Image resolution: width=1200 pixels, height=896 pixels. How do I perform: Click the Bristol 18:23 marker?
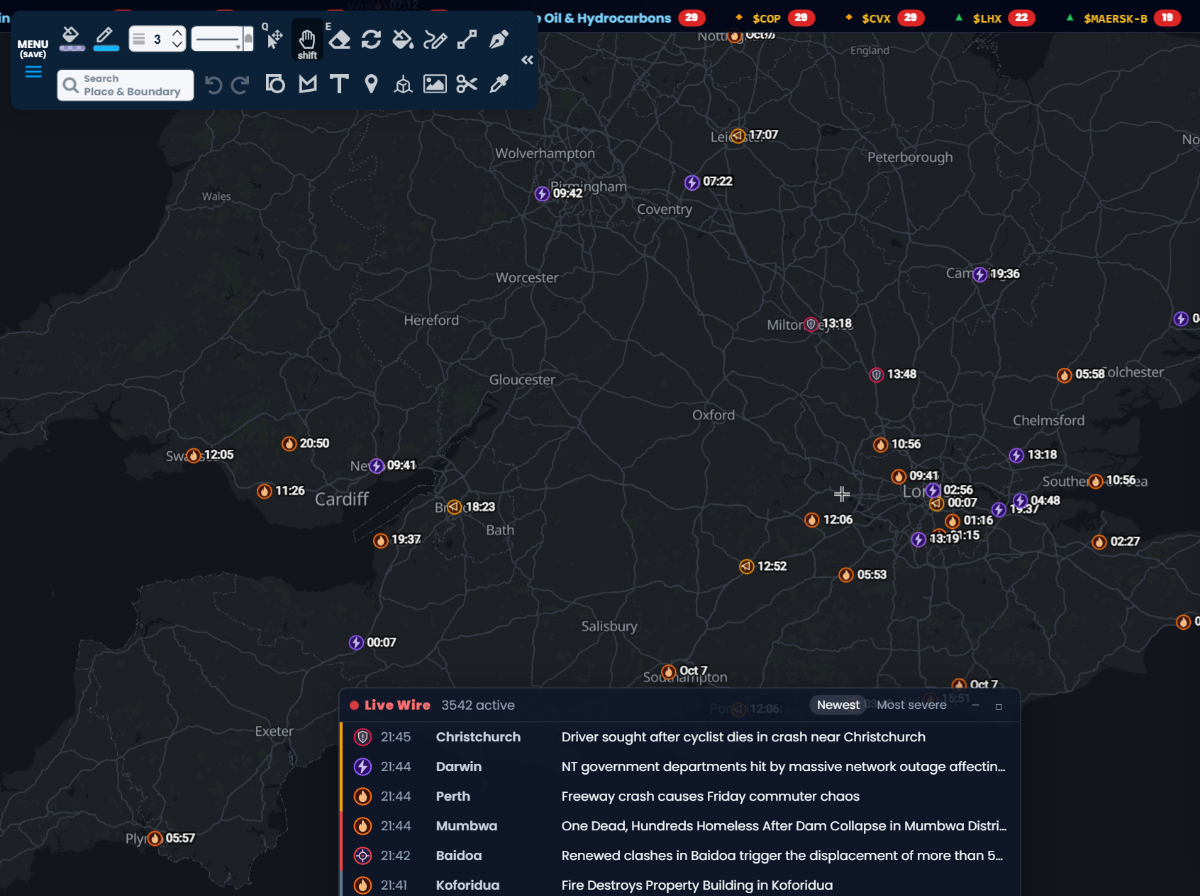(454, 507)
